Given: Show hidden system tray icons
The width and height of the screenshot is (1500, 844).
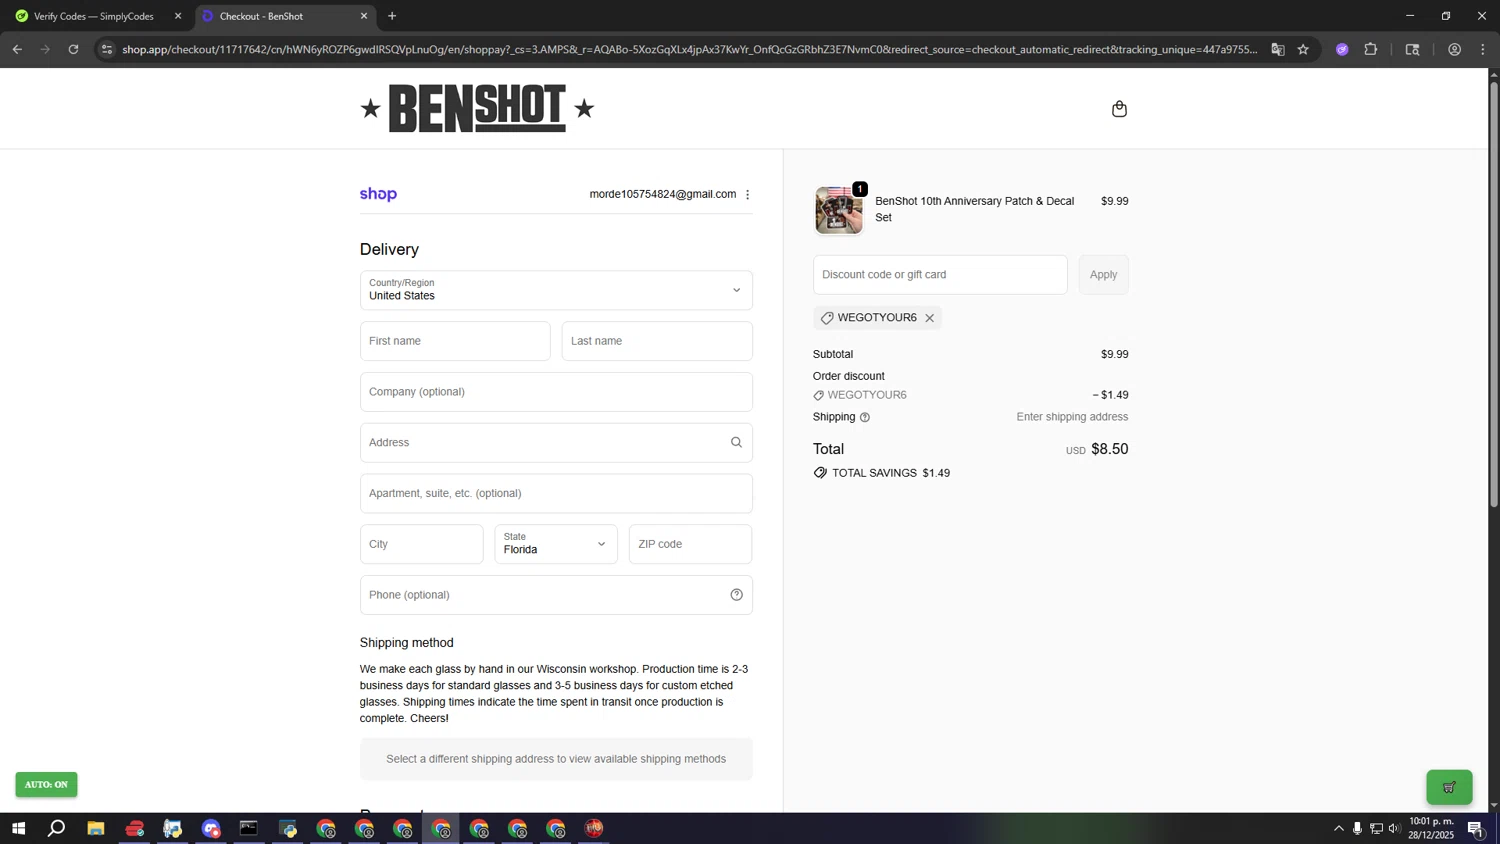Looking at the screenshot, I should pyautogui.click(x=1338, y=828).
